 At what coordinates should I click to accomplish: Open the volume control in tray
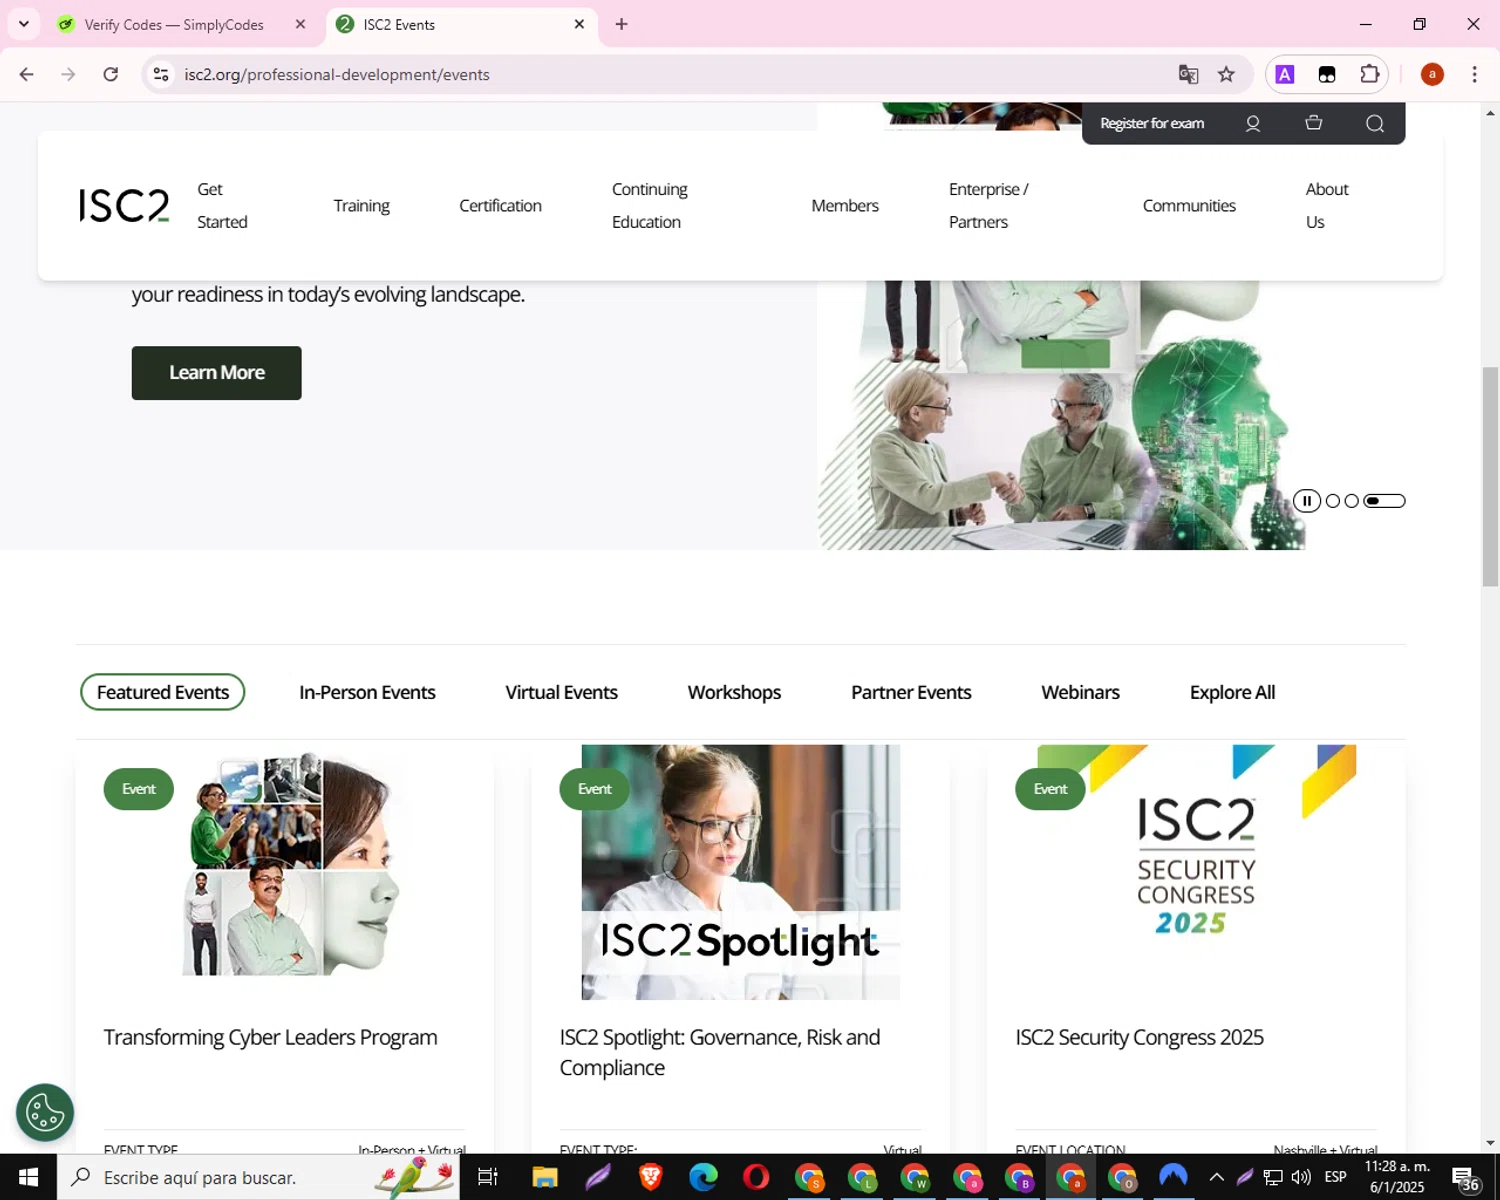point(1301,1177)
